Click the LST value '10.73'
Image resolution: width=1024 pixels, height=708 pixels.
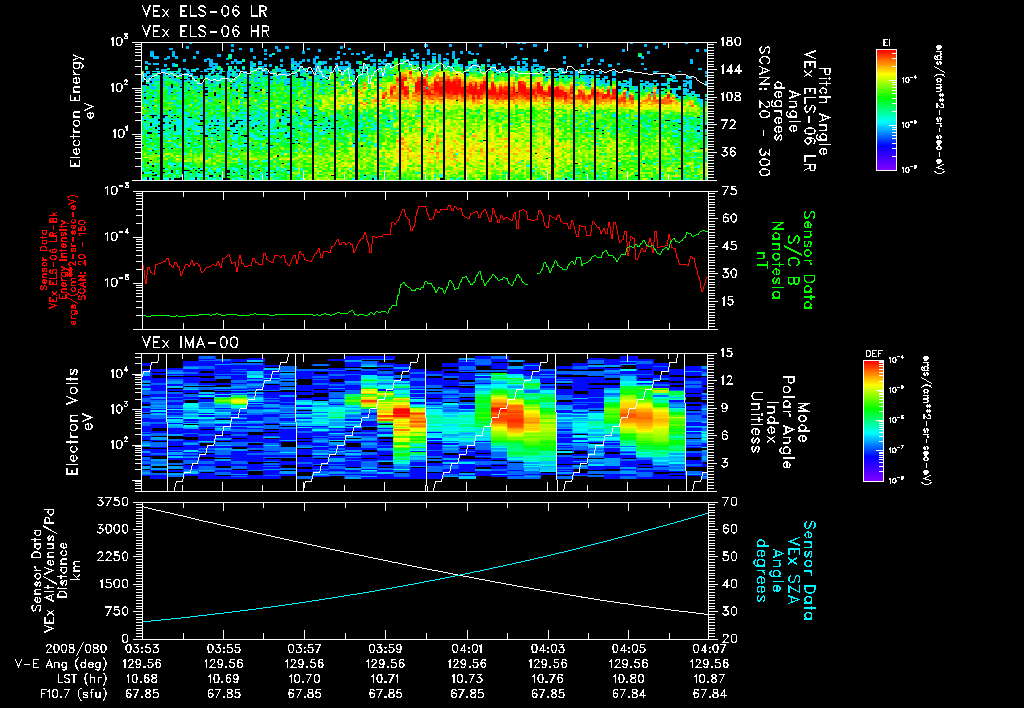[x=467, y=680]
